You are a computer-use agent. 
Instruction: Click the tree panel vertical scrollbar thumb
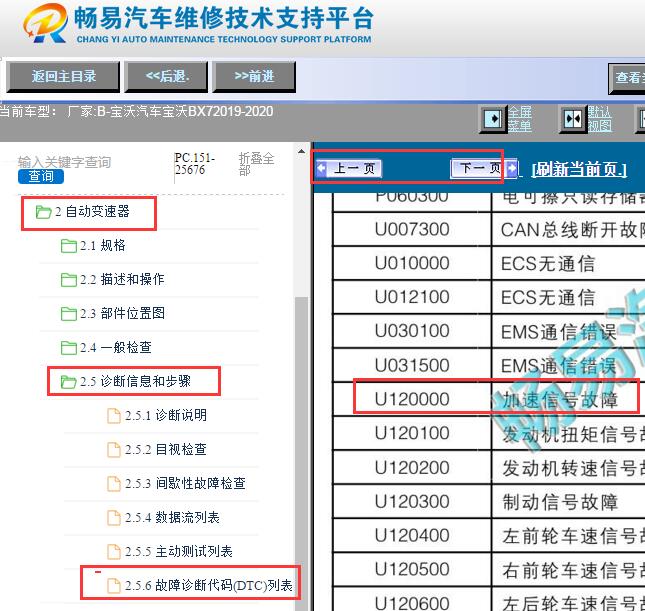point(302,453)
